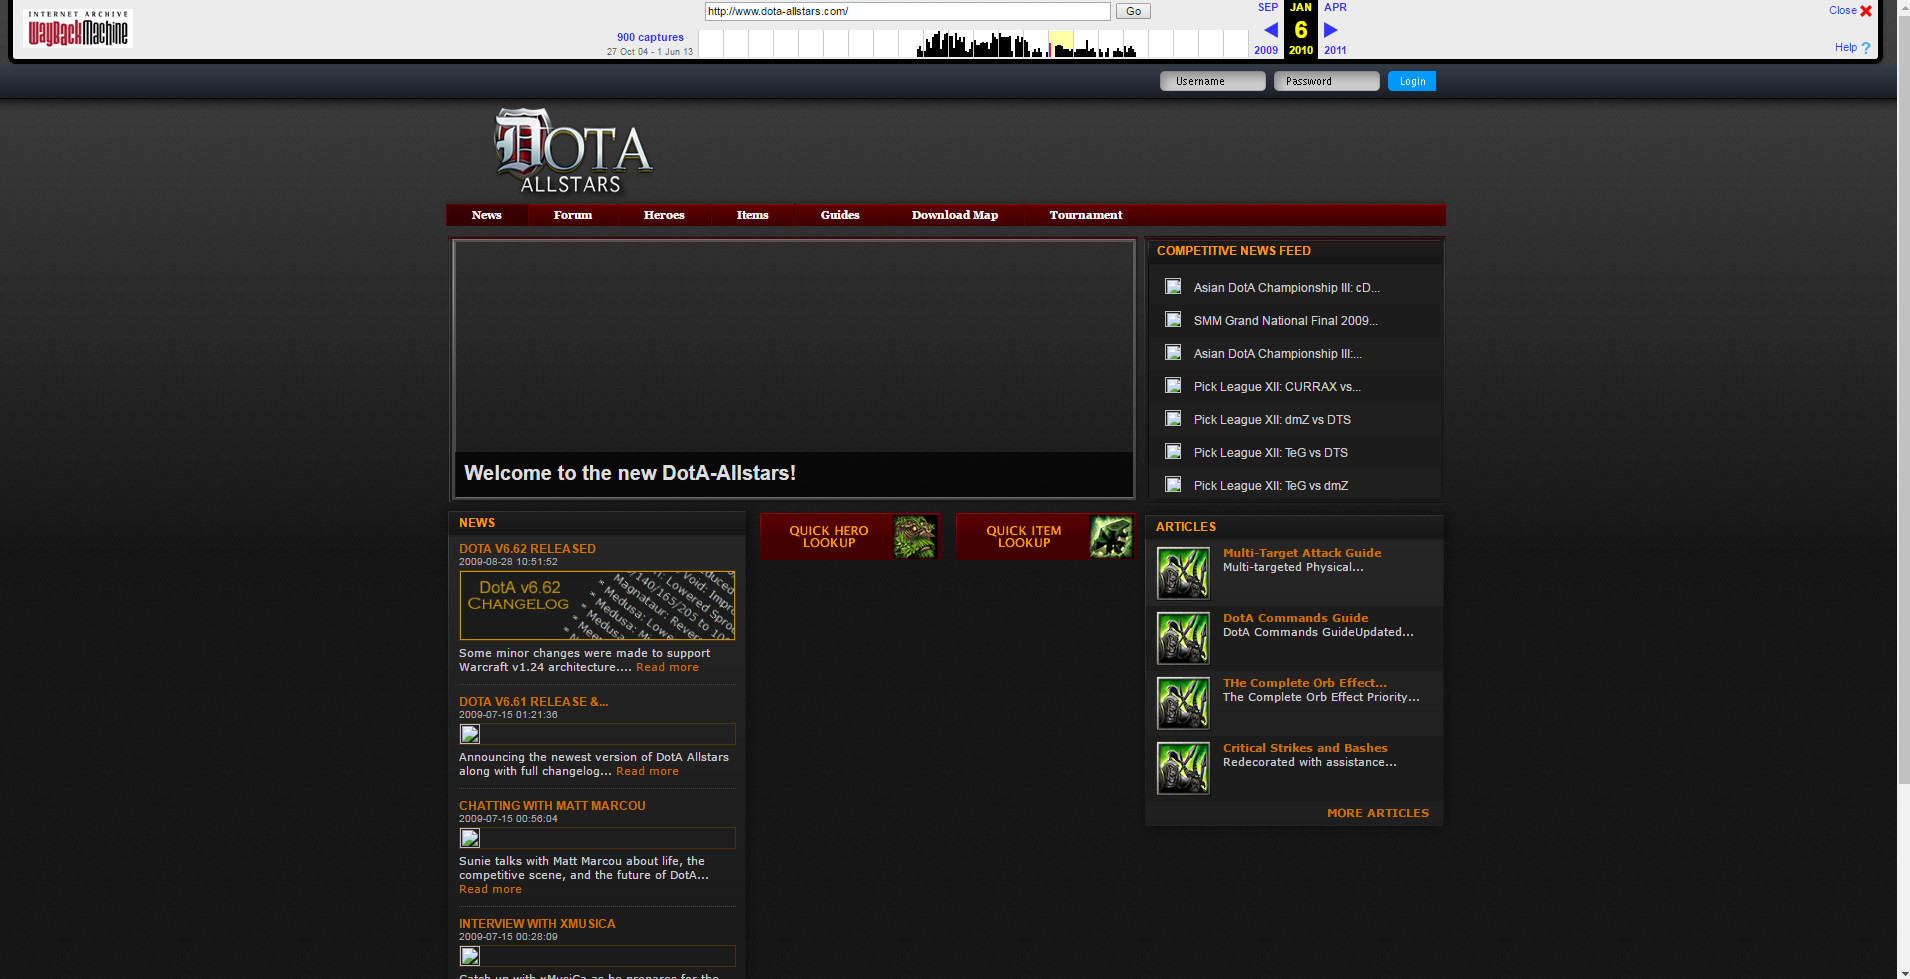Open CHATTING WITH MATT MARCOU headline
1910x979 pixels.
click(x=552, y=806)
